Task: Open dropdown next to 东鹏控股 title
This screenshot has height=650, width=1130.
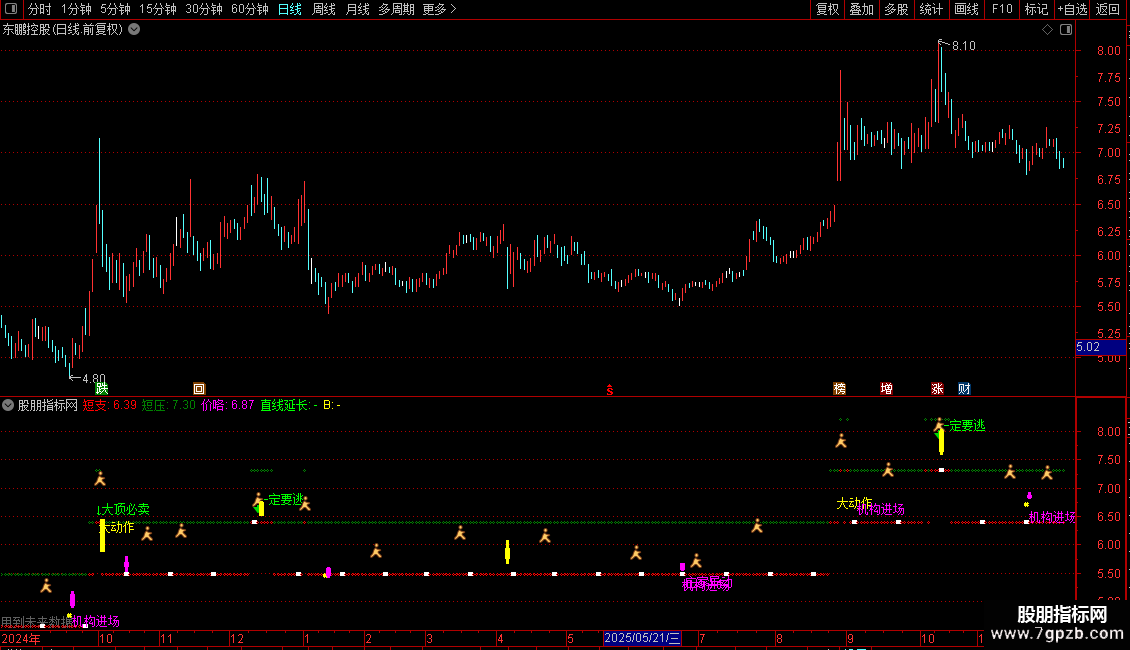Action: point(134,30)
